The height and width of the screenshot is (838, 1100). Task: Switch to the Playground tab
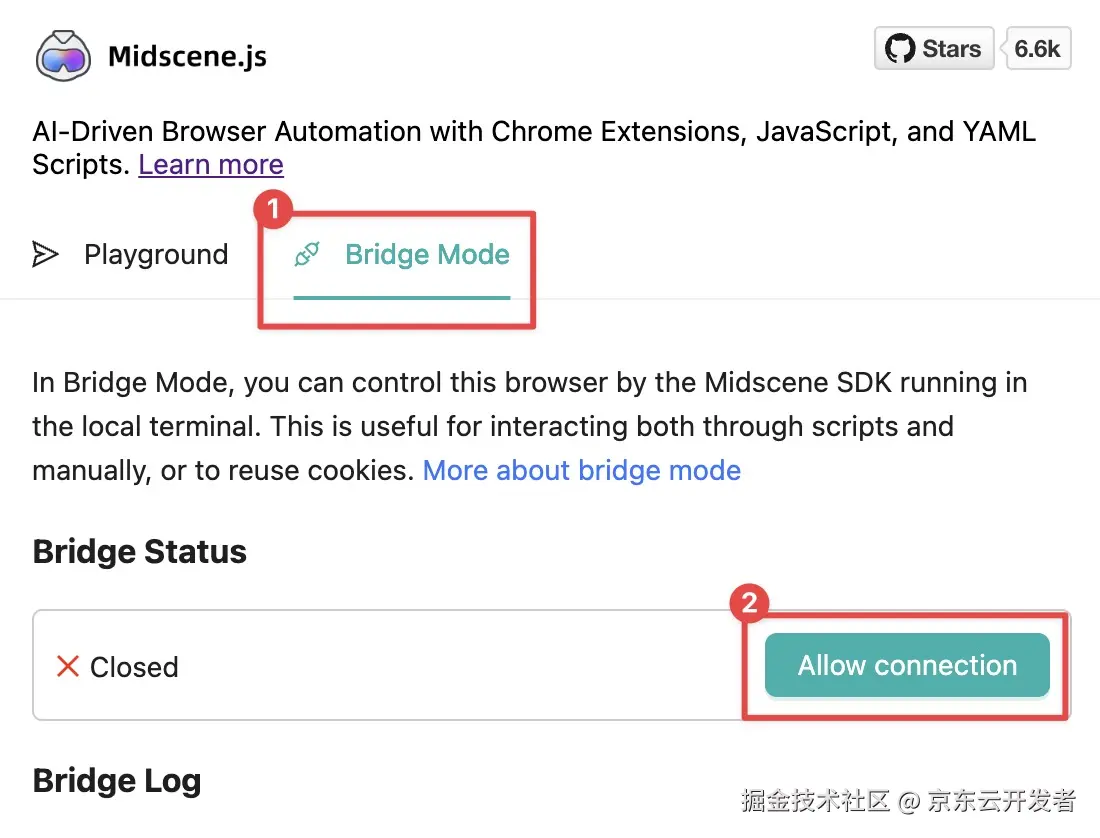(130, 255)
